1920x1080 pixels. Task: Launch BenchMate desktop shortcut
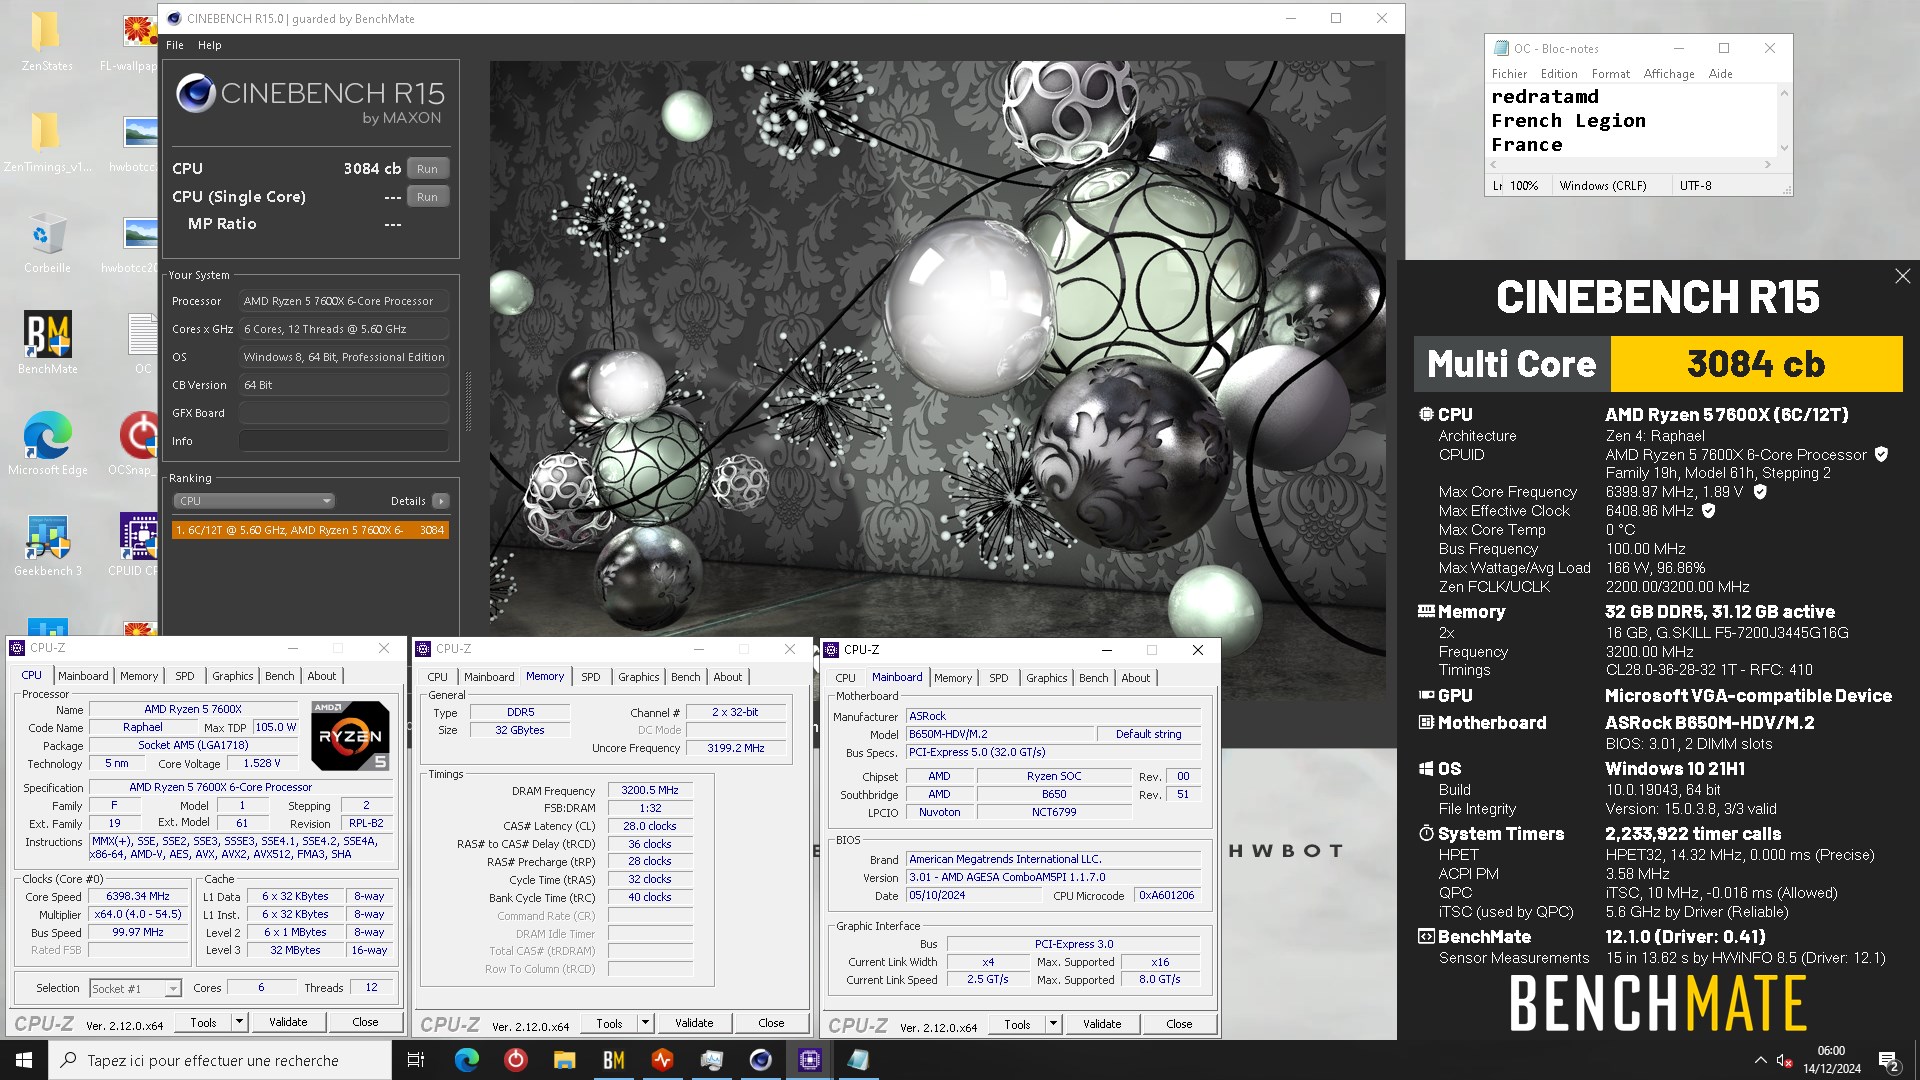47,343
